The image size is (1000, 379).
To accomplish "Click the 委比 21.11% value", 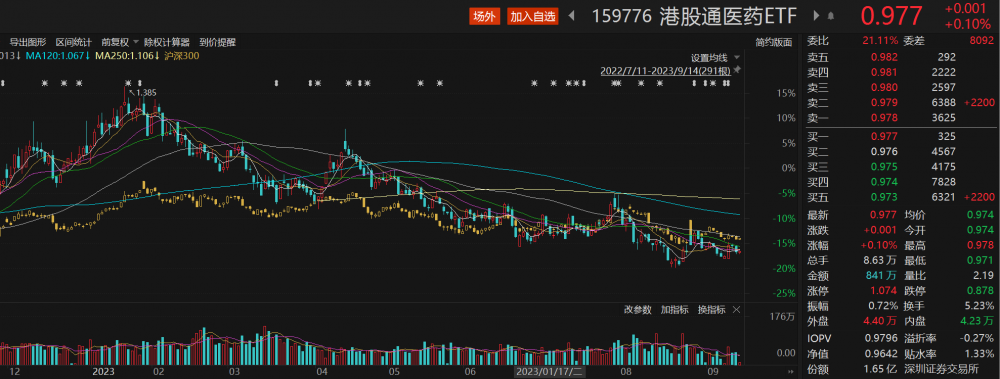I will (880, 41).
